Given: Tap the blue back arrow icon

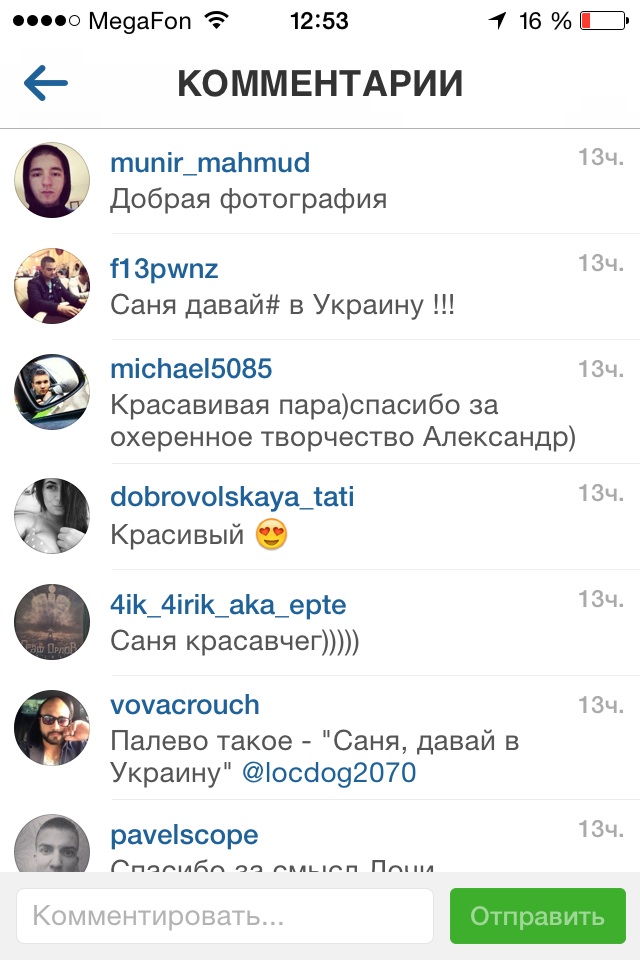Looking at the screenshot, I should coord(45,83).
